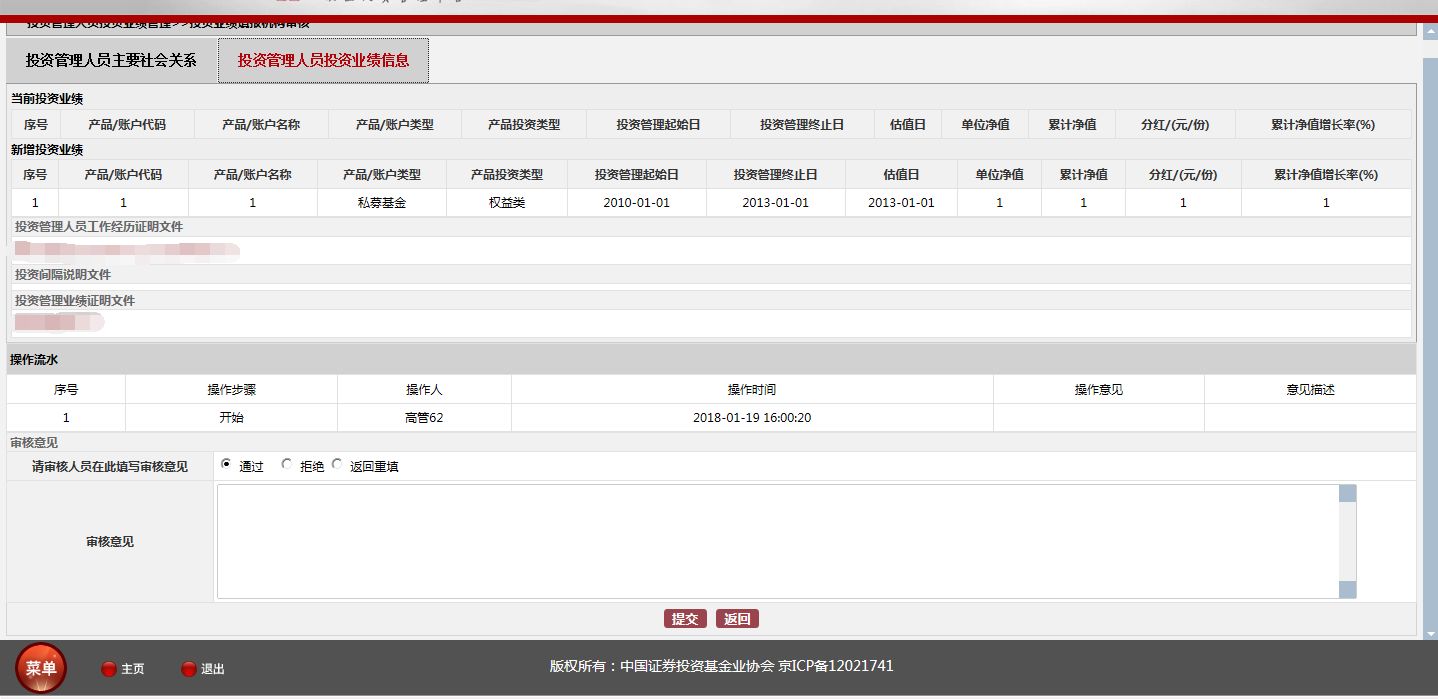Switch to 投资管理人员投资业绩信息 tab

tap(323, 60)
